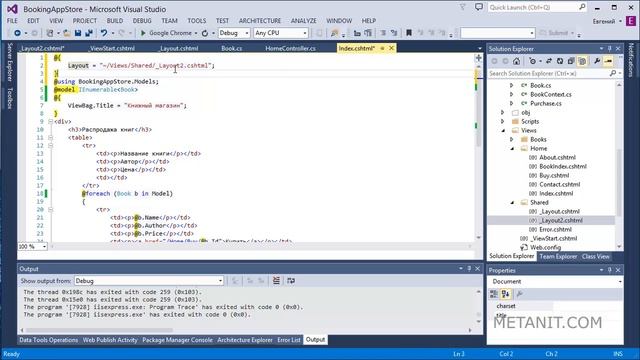This screenshot has width=640, height=360.
Task: Open the Toolbox side tab
Action: (10, 98)
